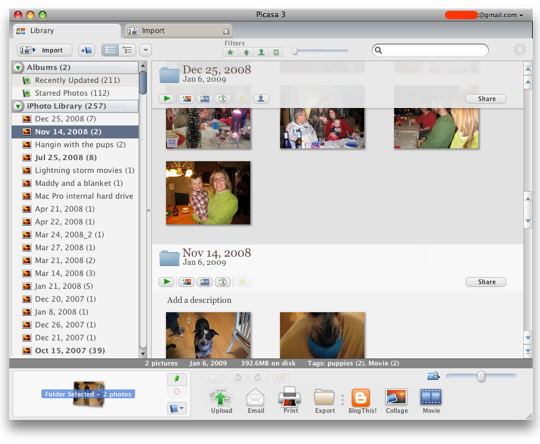Create movie icon in Nov 14 header
The width and height of the screenshot is (540, 444).
(205, 282)
